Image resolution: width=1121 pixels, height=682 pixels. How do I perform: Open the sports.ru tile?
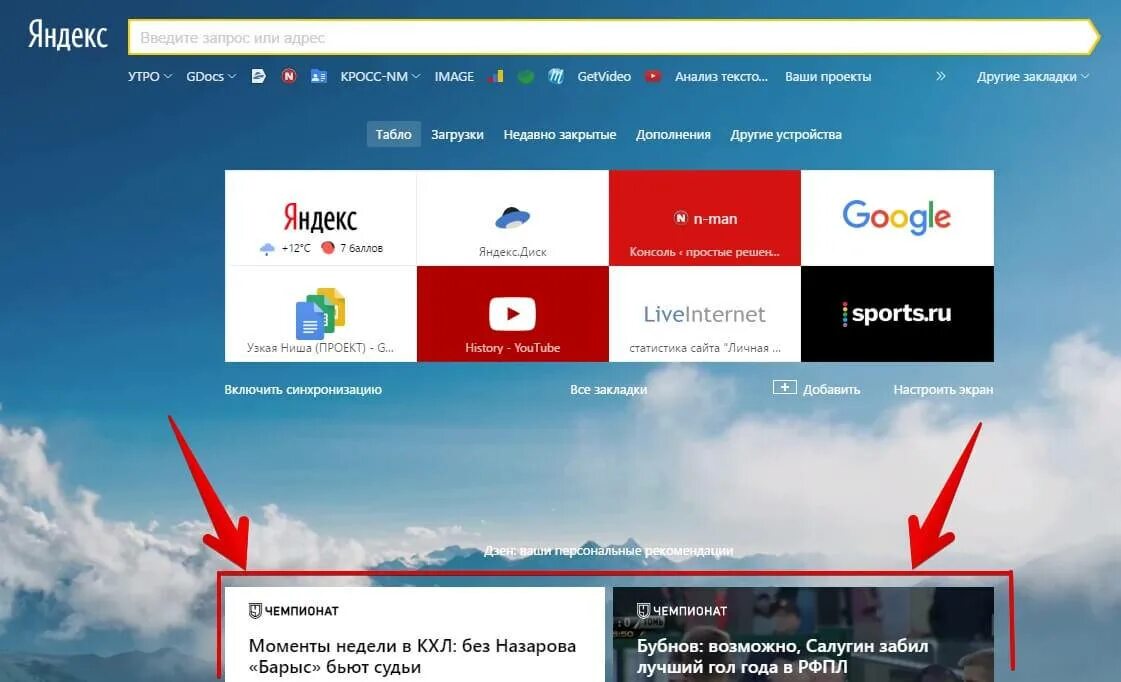pyautogui.click(x=897, y=314)
